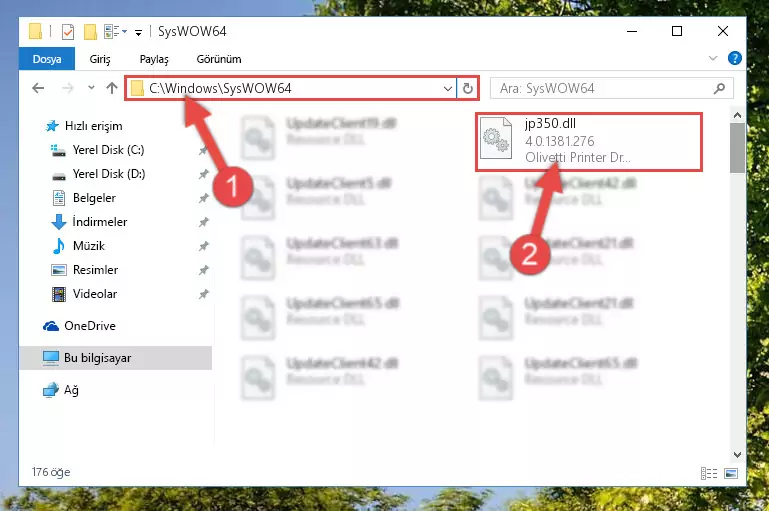Click the address bar path C:\Windows\SysWOW64
The width and height of the screenshot is (769, 511).
220,88
